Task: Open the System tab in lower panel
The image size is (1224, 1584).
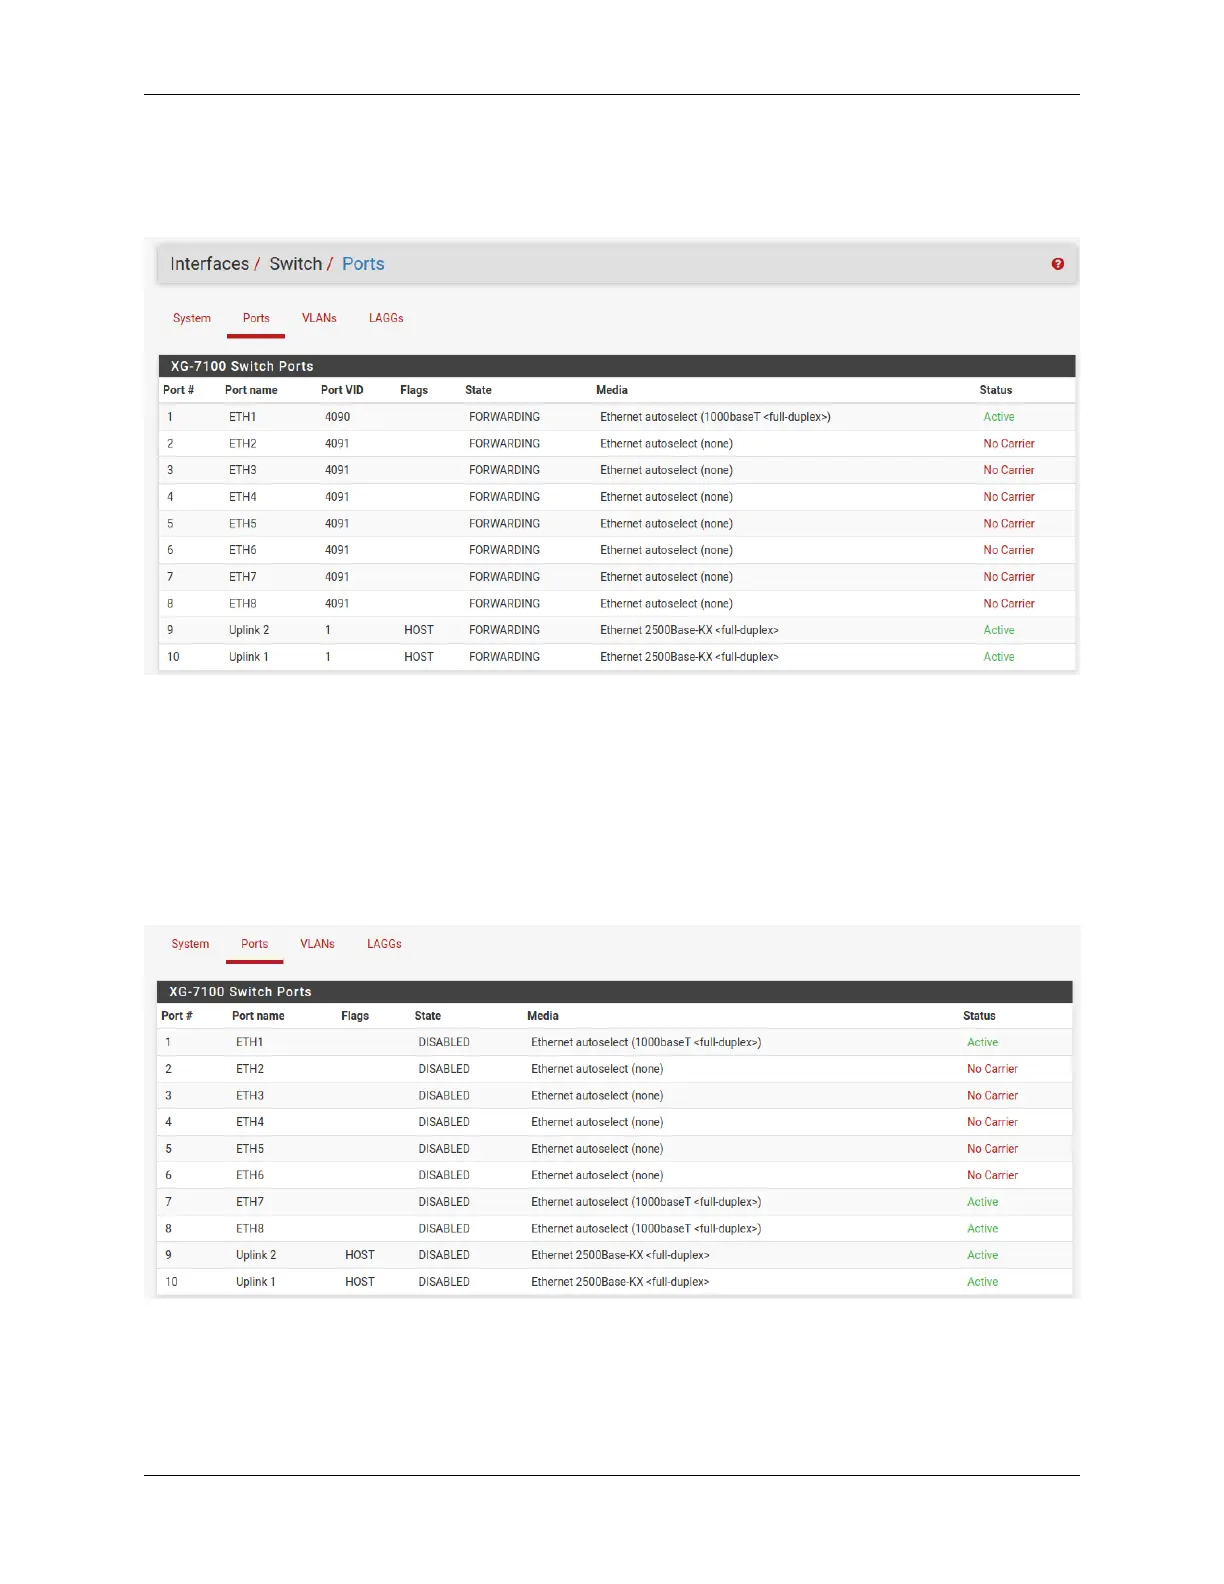Action: click(x=190, y=944)
